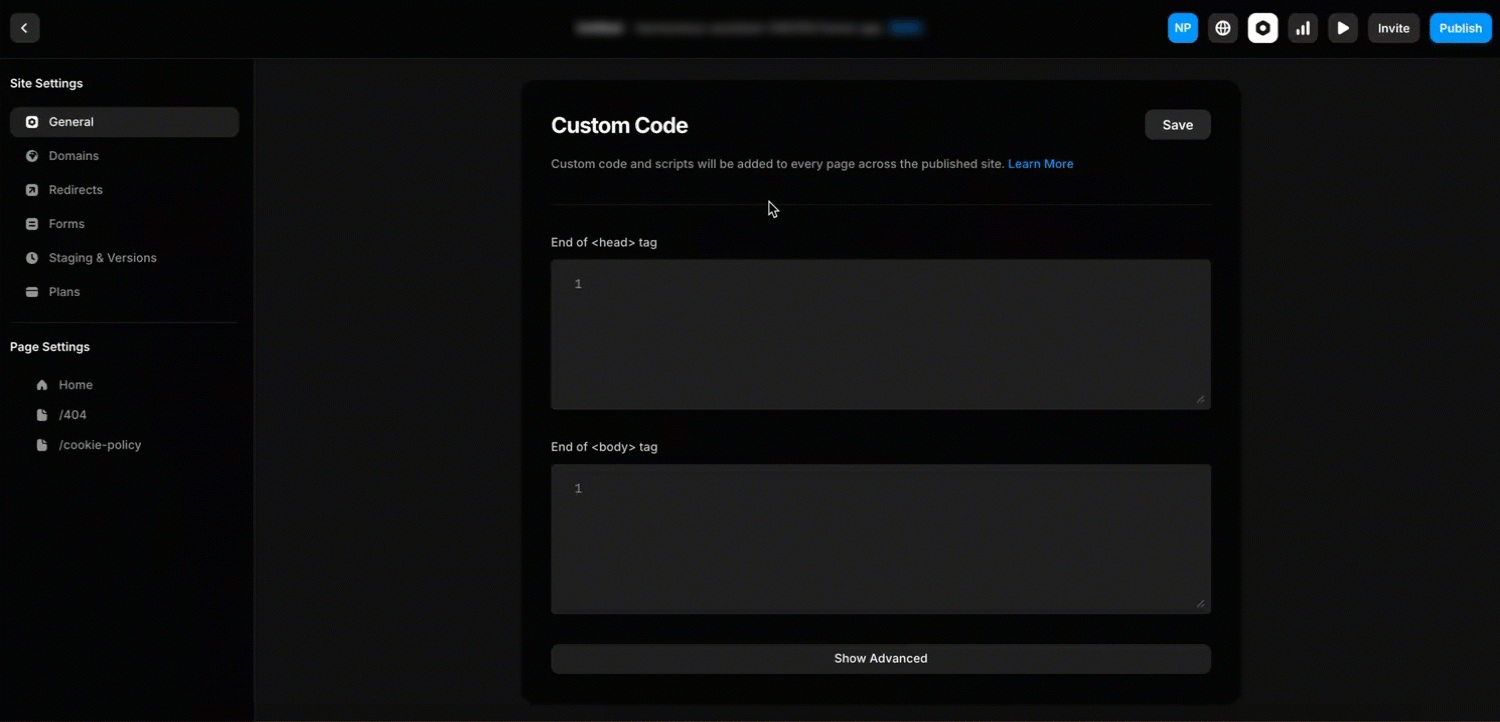Invite a collaborator

click(1393, 27)
